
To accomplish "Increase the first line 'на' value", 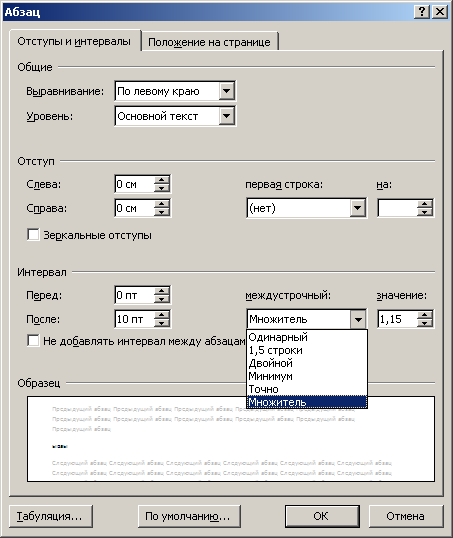I will 425,204.
